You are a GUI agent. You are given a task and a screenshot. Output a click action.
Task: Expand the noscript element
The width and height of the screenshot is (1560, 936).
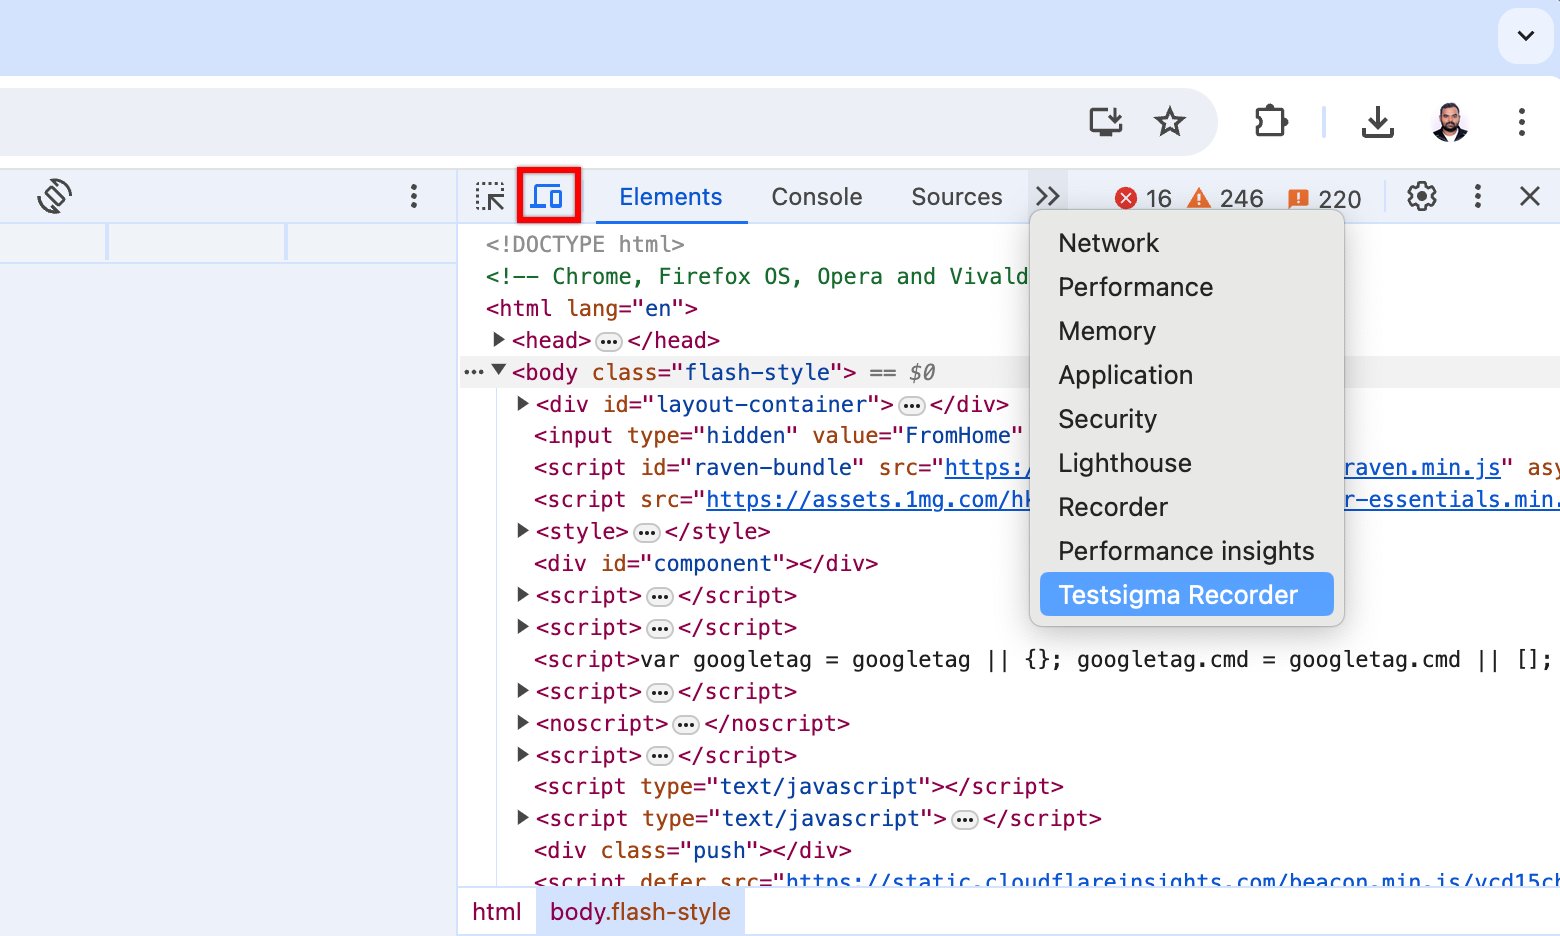point(522,723)
